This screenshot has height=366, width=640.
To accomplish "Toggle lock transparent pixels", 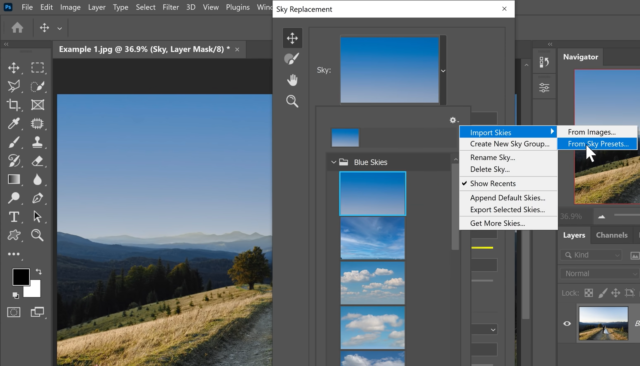I will 589,293.
